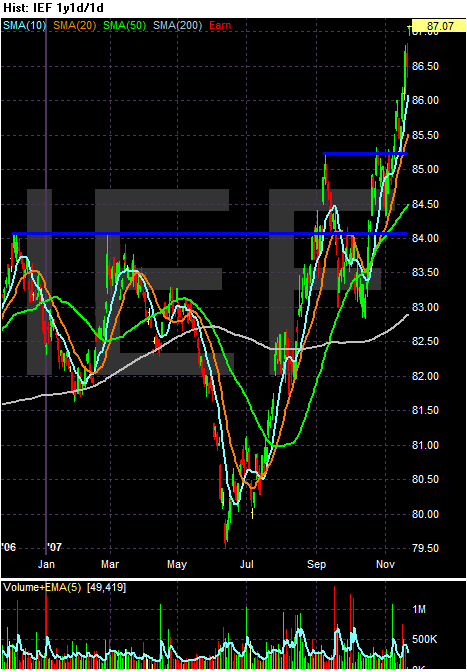Click the Sep date axis label
Viewport: 467px width, 672px height.
[317, 564]
